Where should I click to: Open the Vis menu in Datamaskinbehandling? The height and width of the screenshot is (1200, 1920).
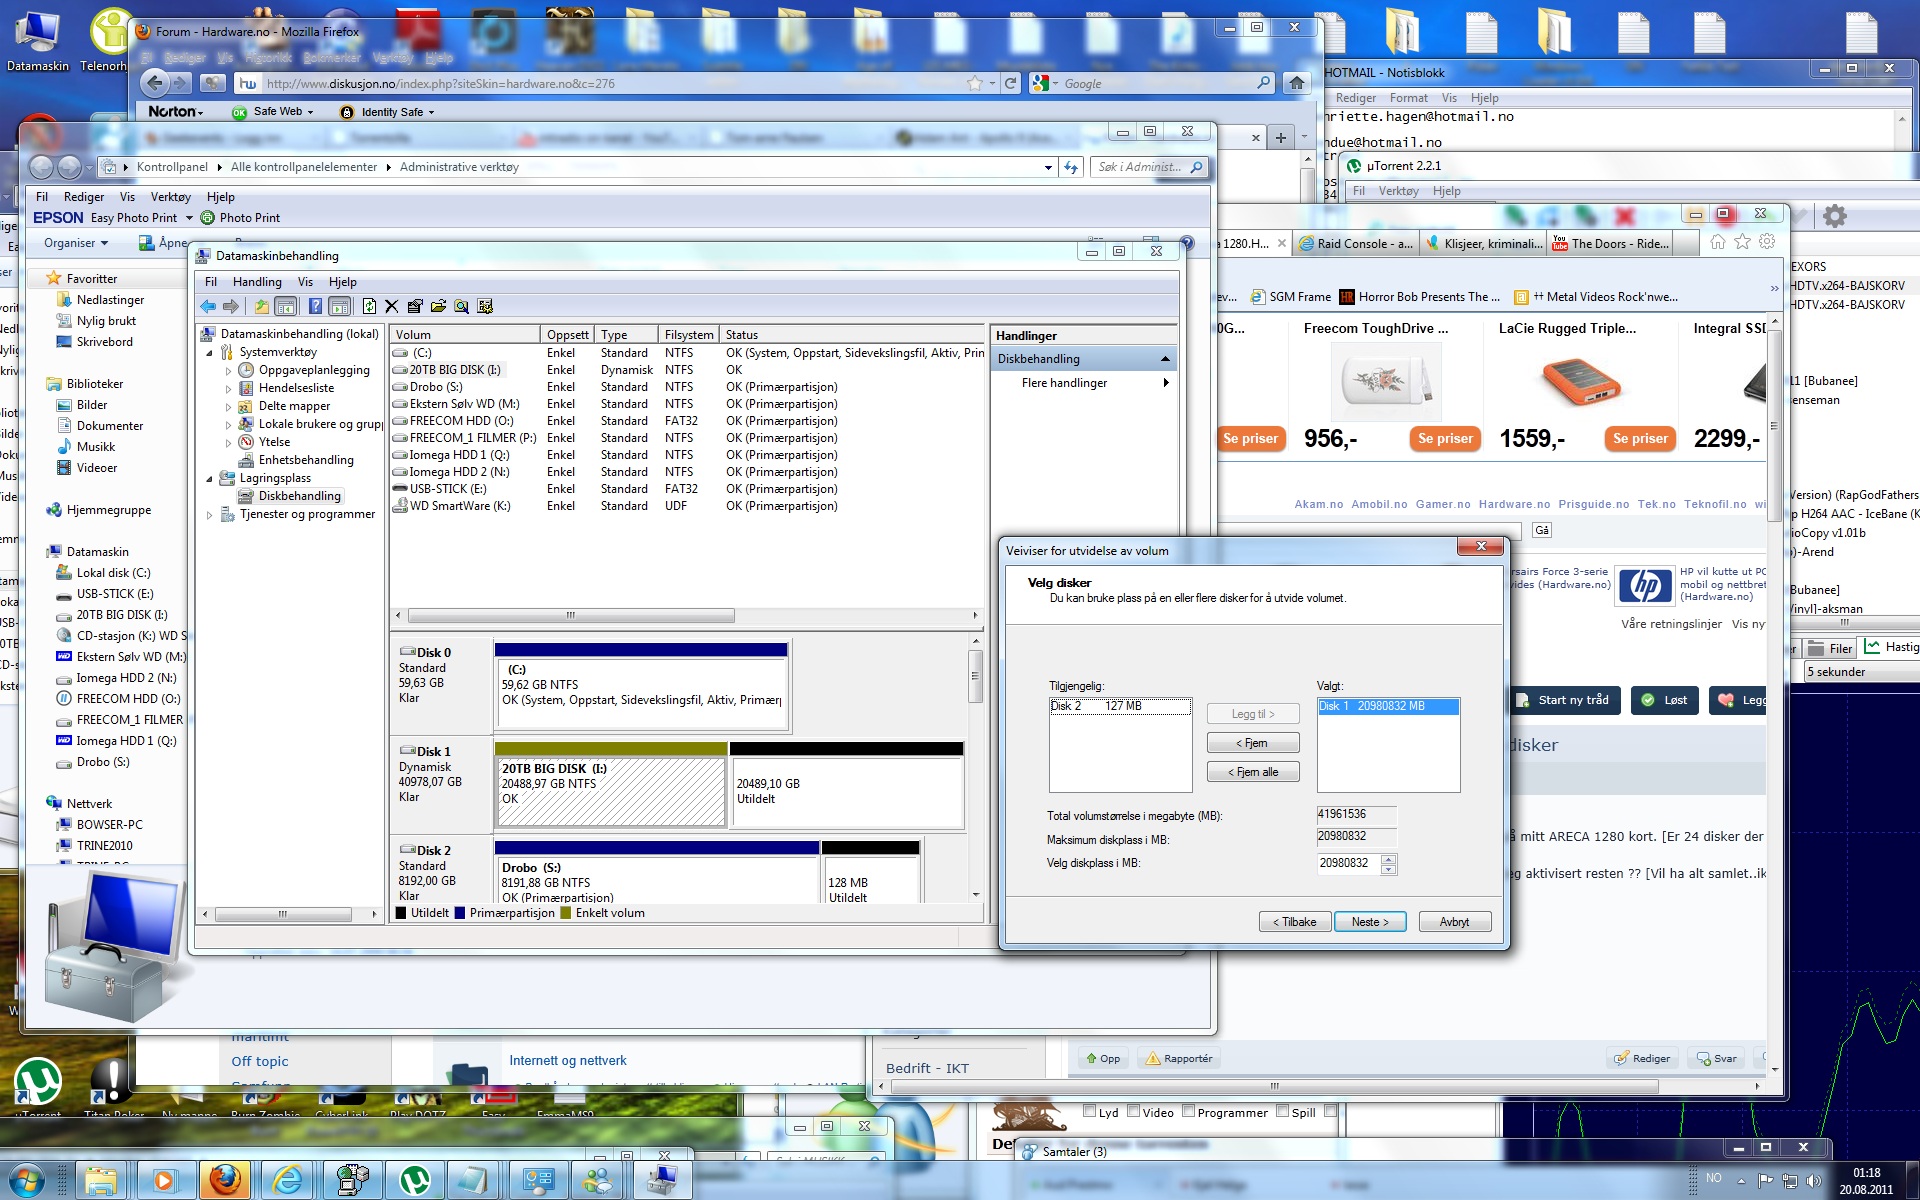[x=305, y=282]
